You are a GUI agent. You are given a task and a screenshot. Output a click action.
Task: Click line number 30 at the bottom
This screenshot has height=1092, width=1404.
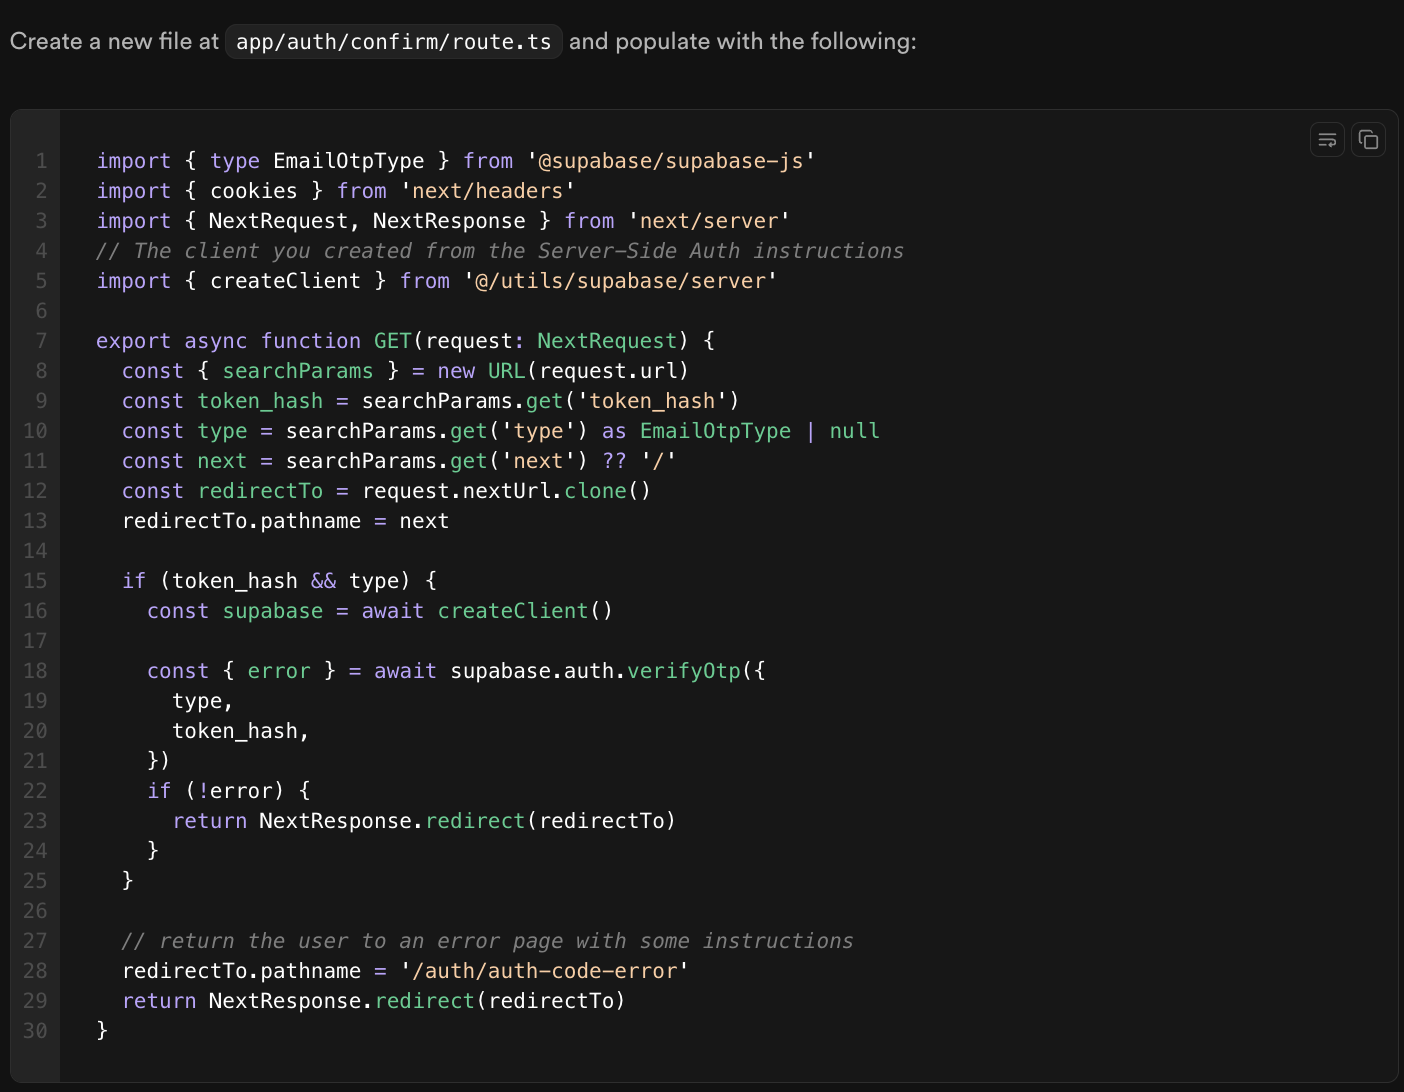tap(35, 1030)
